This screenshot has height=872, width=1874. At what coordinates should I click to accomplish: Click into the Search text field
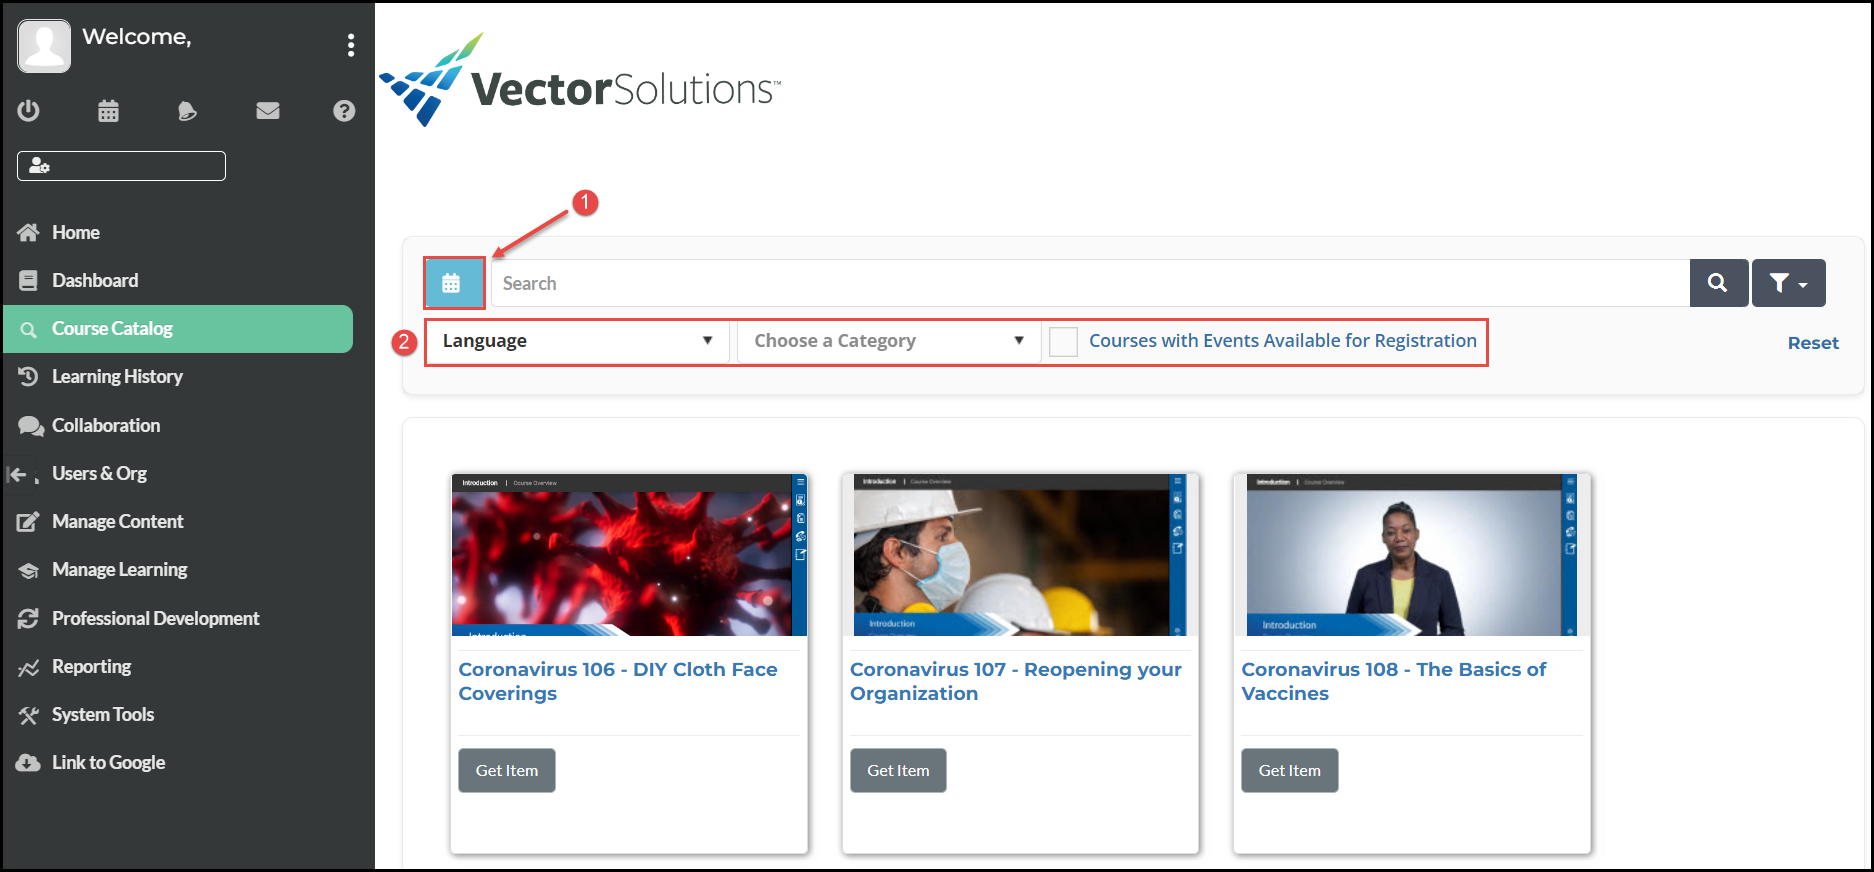point(1090,283)
